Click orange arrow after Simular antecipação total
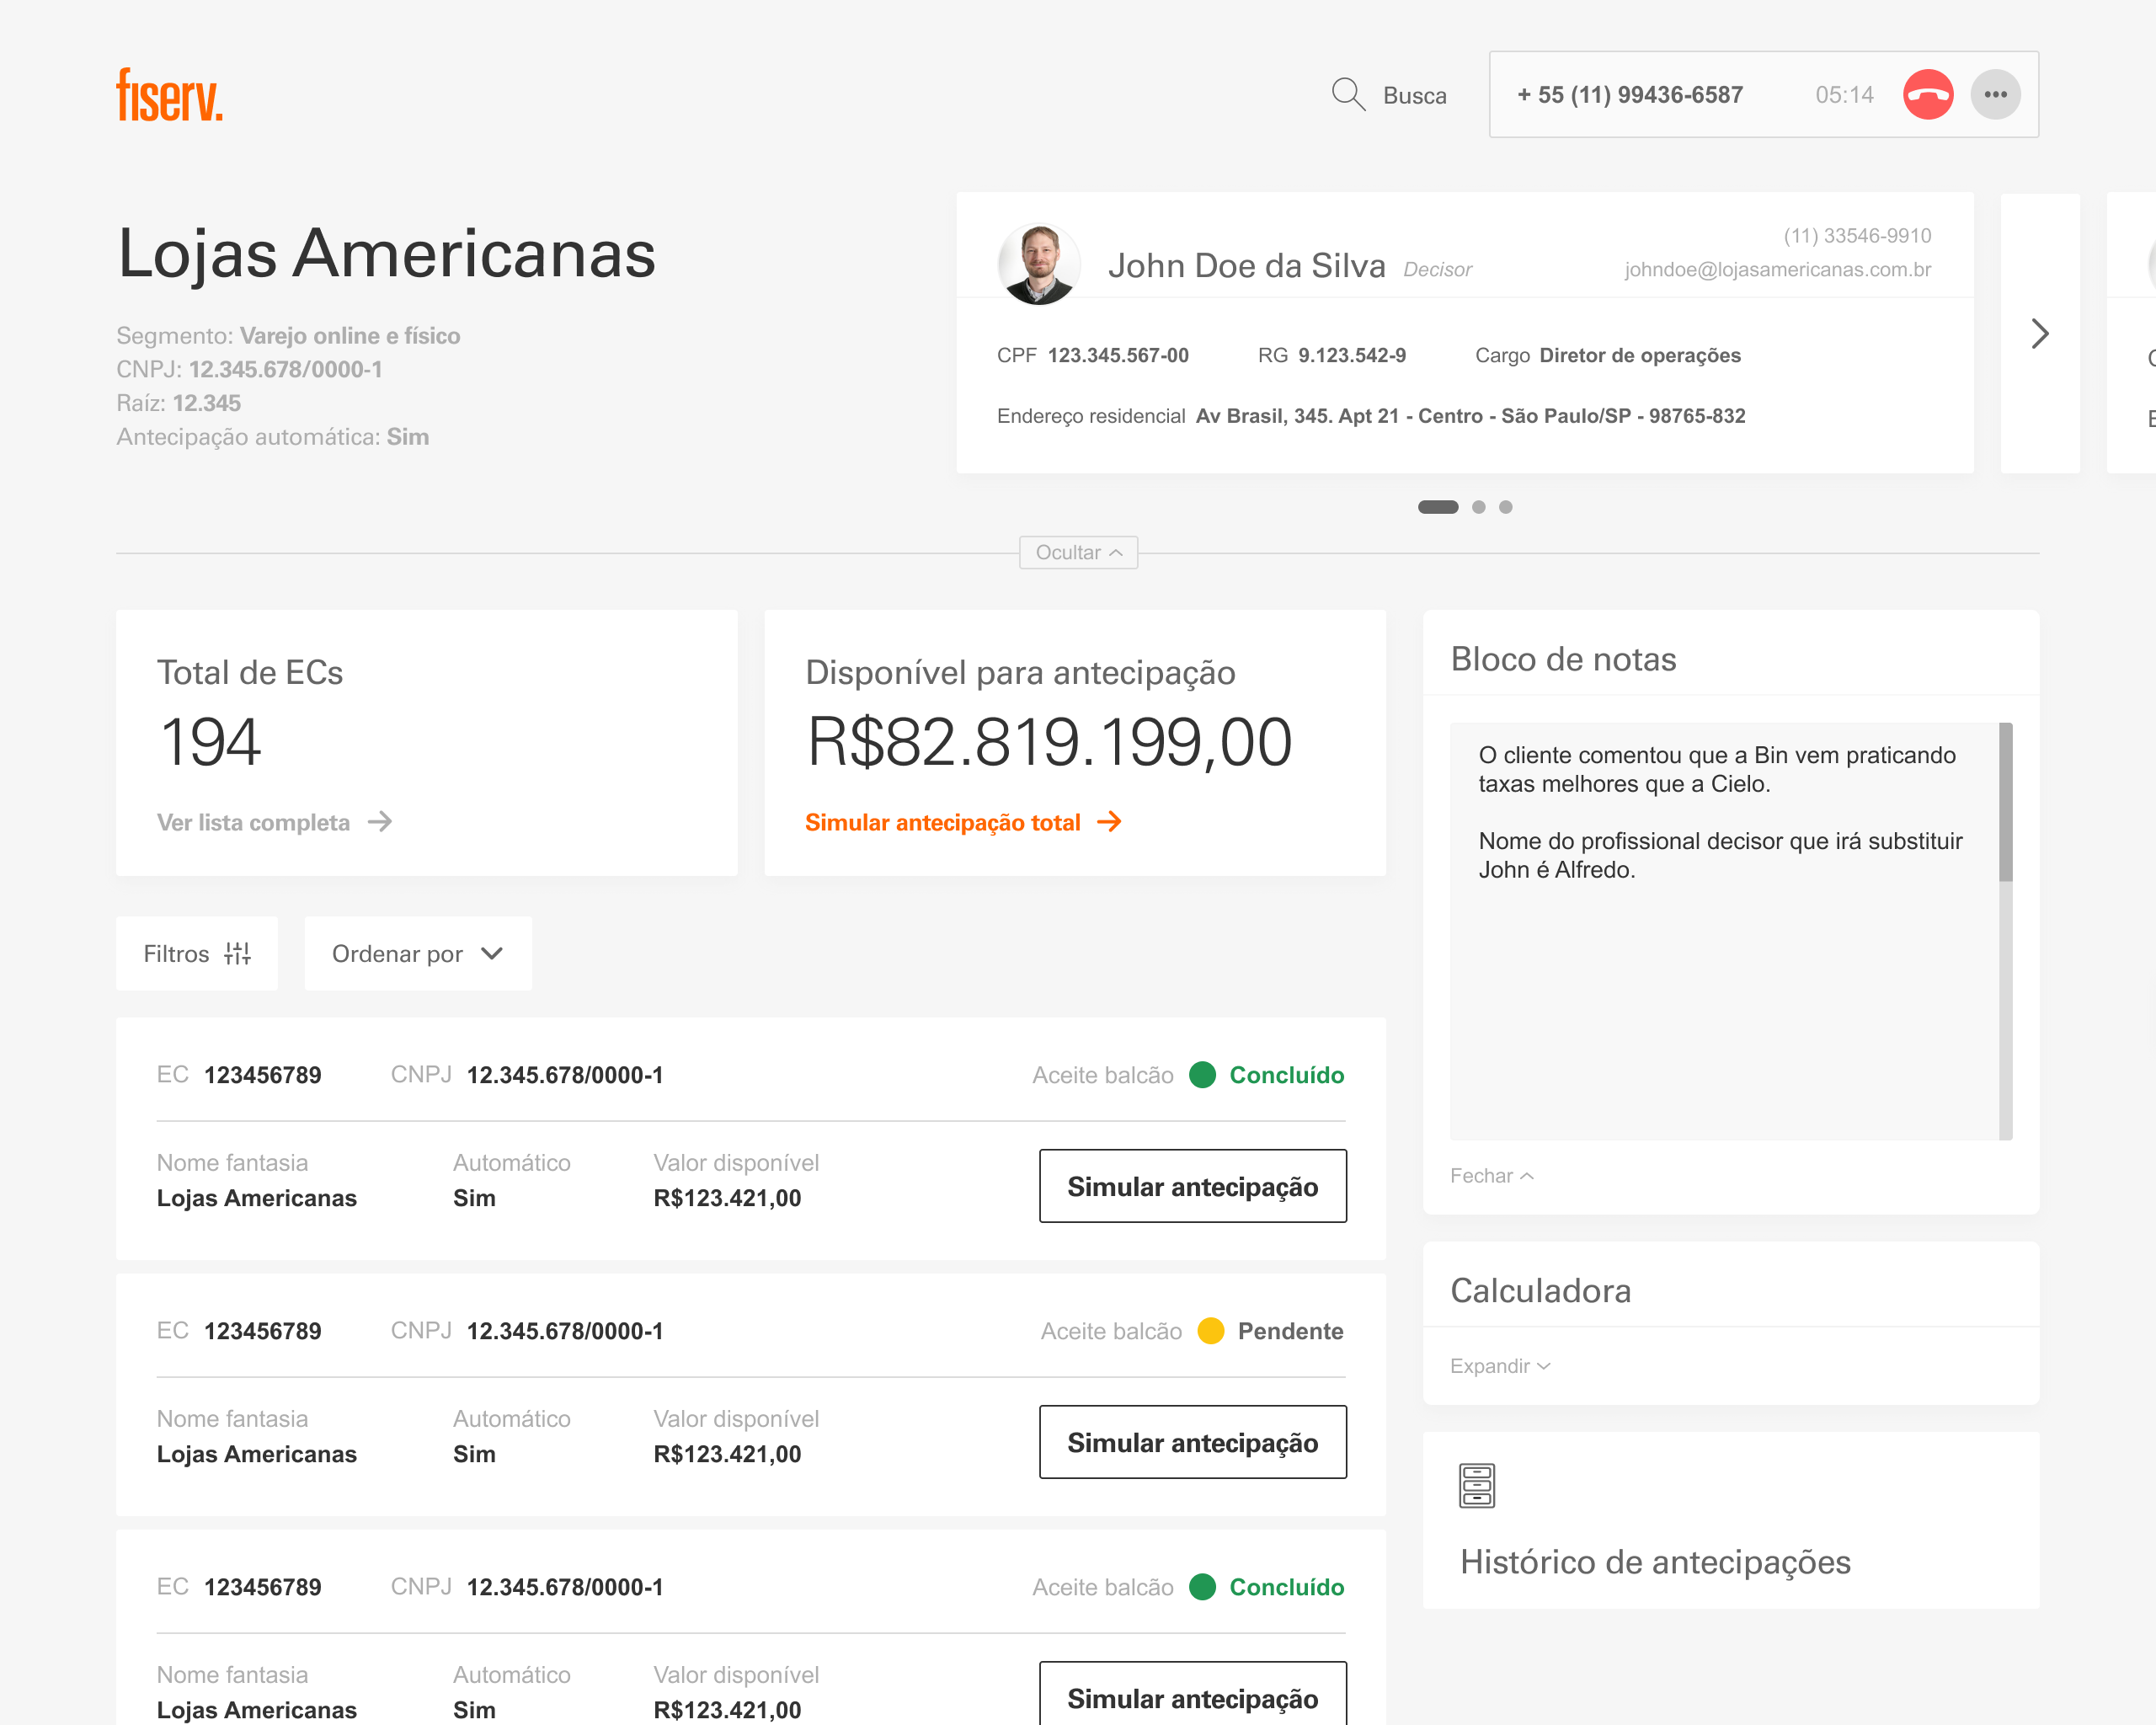The height and width of the screenshot is (1725, 2156). [1109, 822]
